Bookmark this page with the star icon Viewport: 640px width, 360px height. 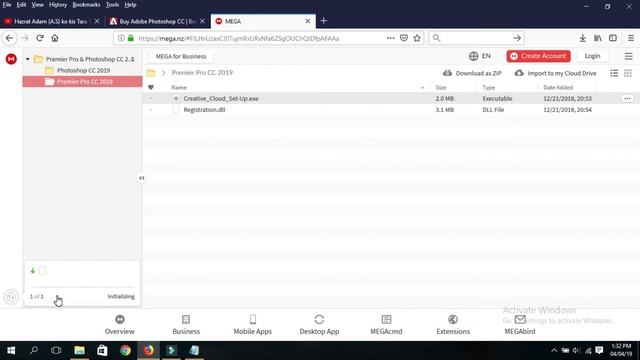[417, 38]
